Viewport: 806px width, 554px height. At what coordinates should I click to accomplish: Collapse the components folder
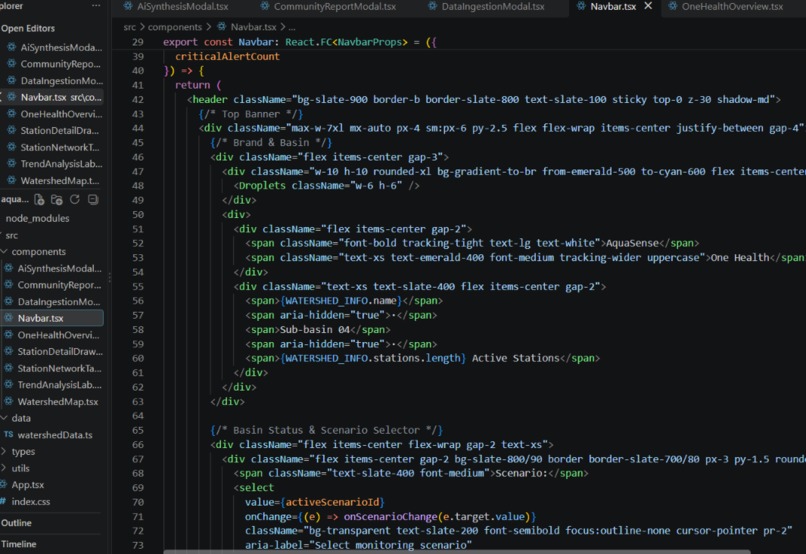(x=39, y=252)
